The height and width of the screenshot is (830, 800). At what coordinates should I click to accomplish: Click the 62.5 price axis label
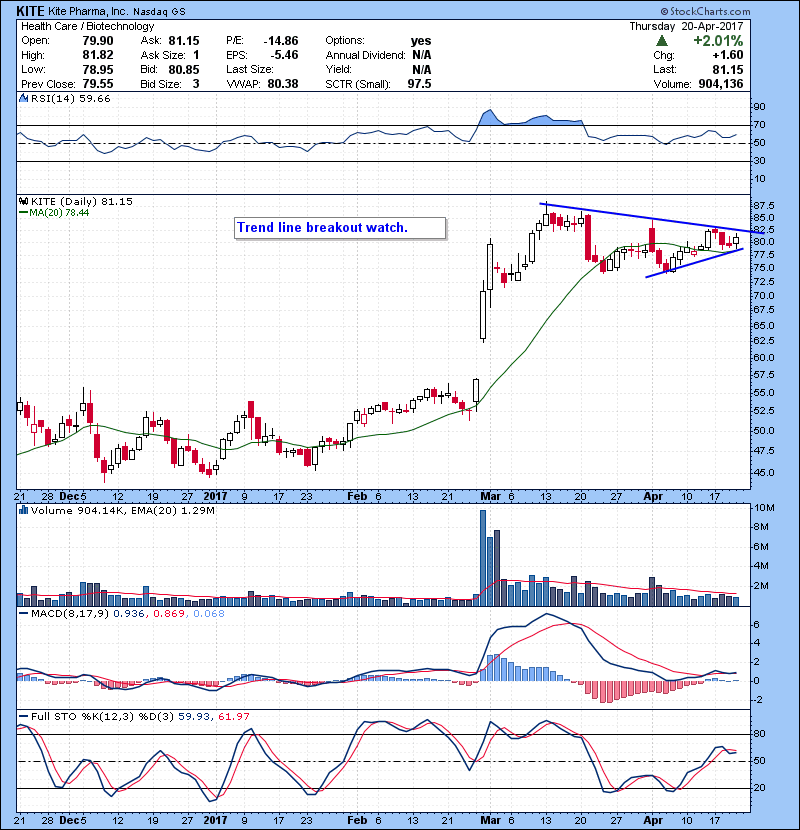(763, 340)
